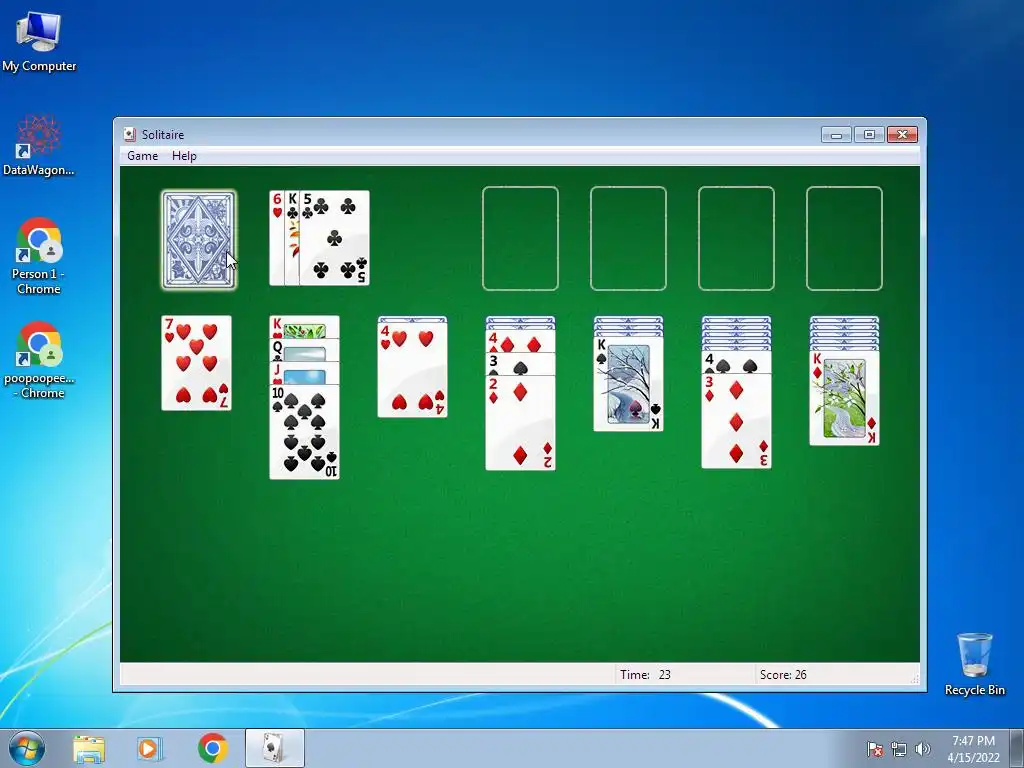Launch Windows Media Player from taskbar
The width and height of the screenshot is (1024, 768).
tap(150, 748)
